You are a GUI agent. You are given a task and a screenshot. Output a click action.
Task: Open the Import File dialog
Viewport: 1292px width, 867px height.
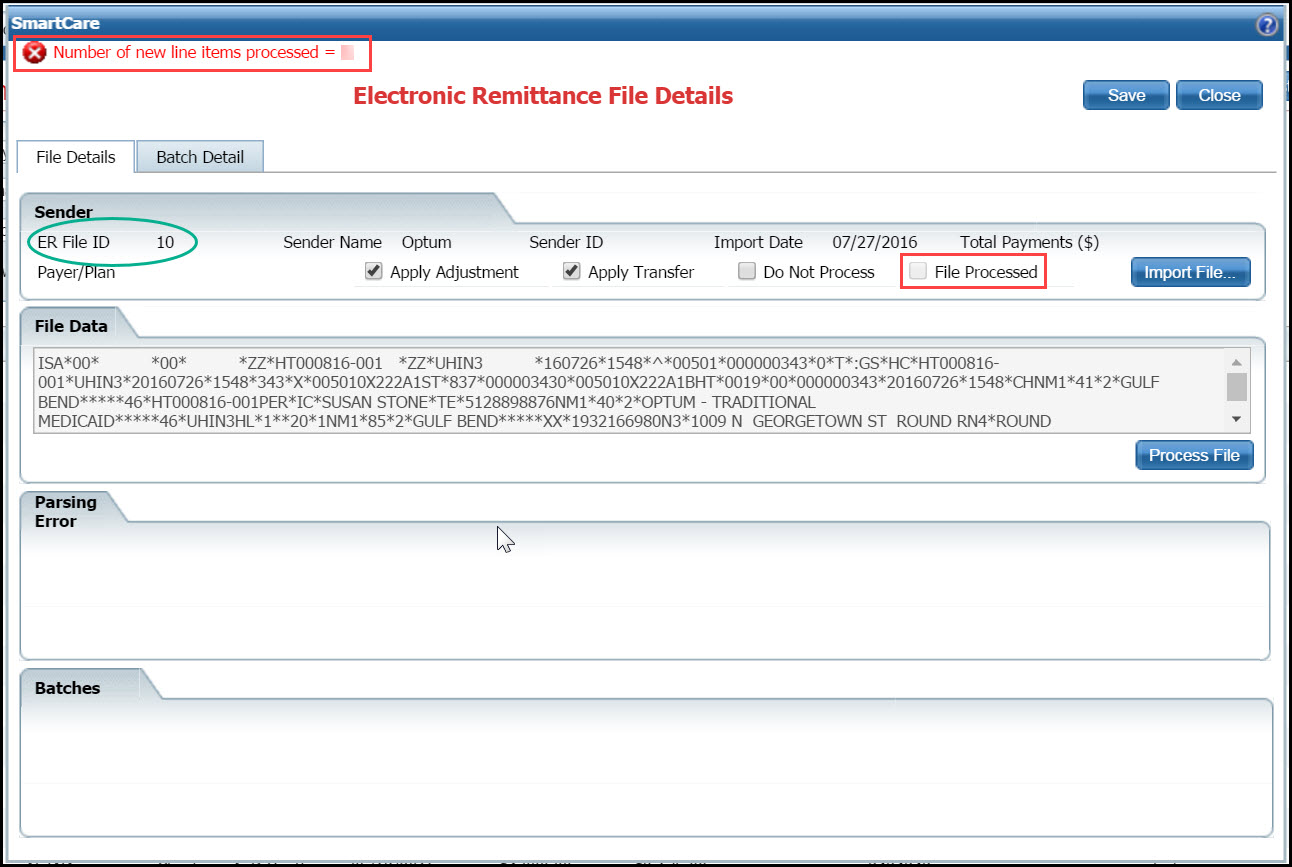(1190, 271)
